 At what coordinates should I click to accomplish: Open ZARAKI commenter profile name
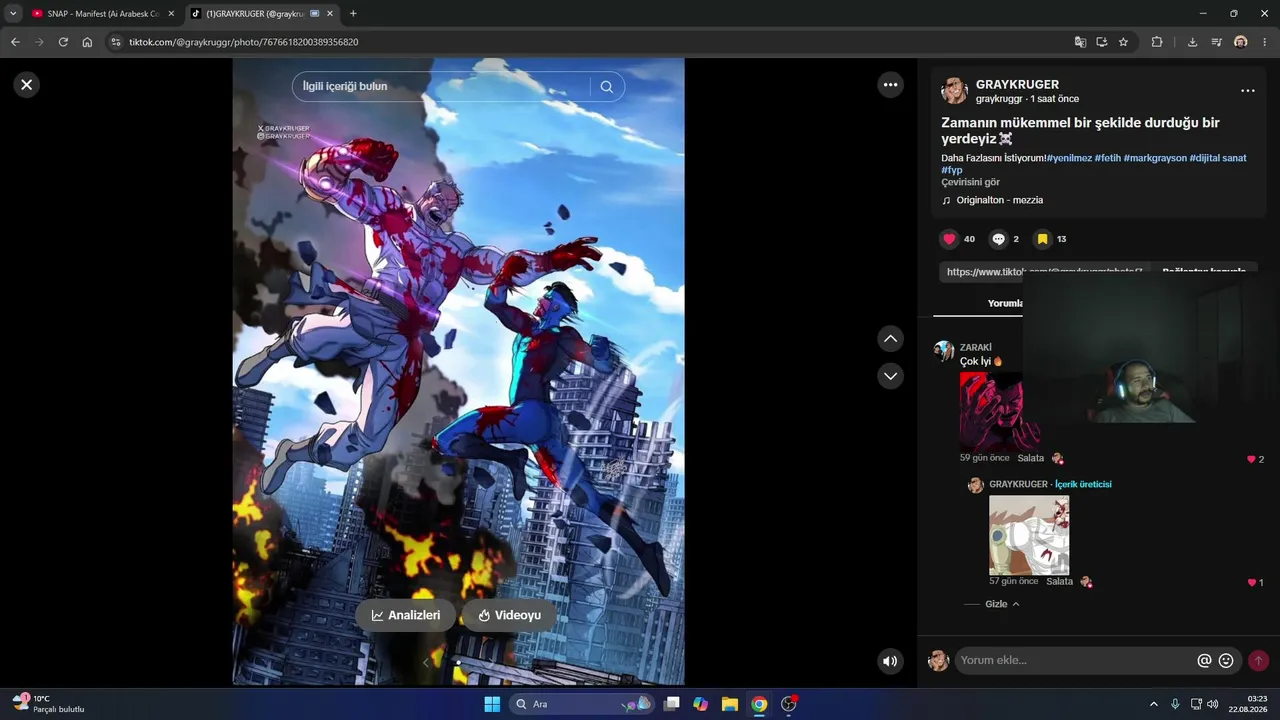(x=976, y=347)
